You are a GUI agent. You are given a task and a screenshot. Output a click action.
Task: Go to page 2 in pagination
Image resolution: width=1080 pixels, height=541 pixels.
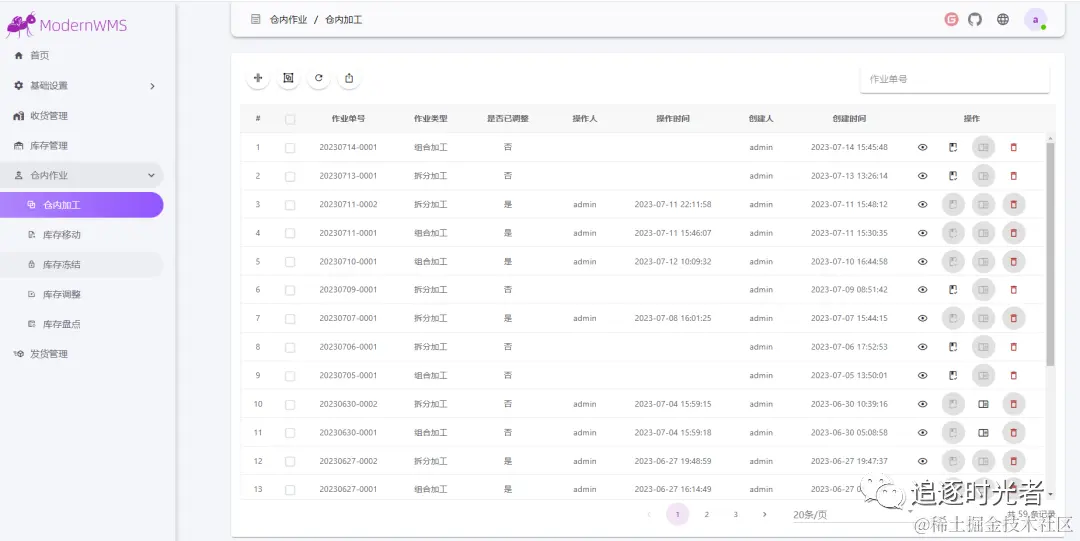(x=707, y=514)
